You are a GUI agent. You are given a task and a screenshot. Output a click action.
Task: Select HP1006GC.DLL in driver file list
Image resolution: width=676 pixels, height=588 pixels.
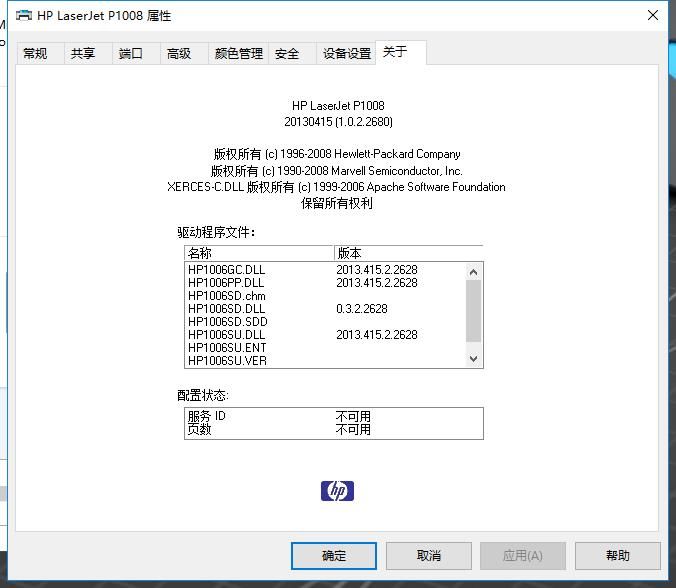226,270
